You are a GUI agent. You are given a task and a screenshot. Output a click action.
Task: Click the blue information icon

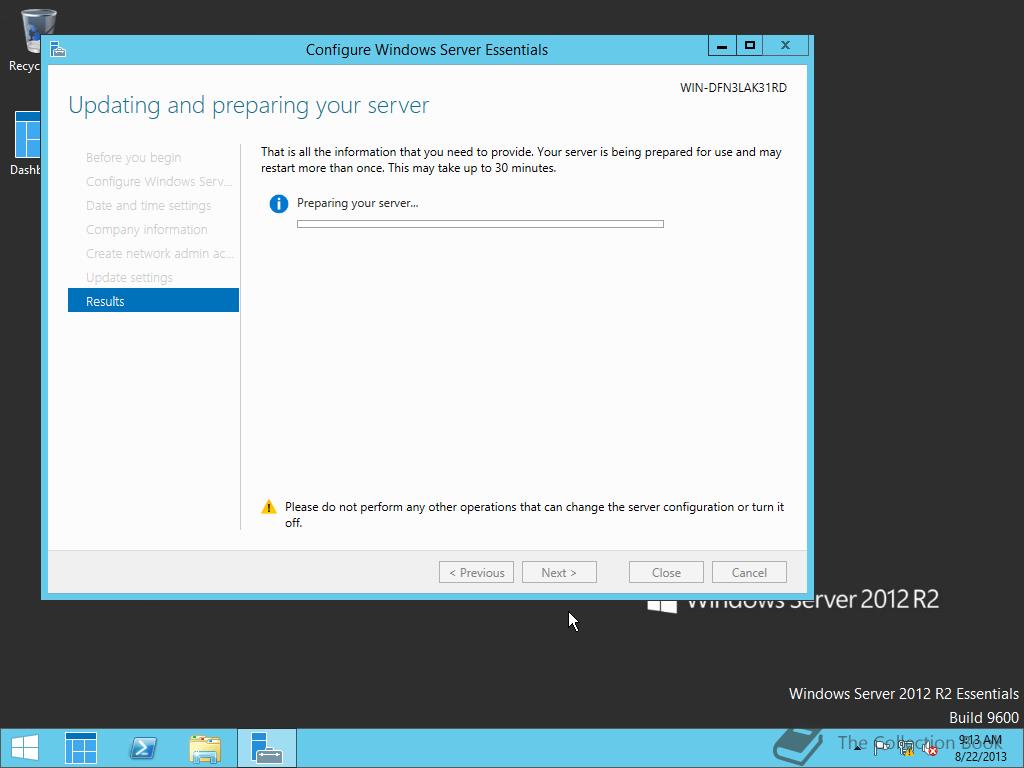tap(279, 204)
